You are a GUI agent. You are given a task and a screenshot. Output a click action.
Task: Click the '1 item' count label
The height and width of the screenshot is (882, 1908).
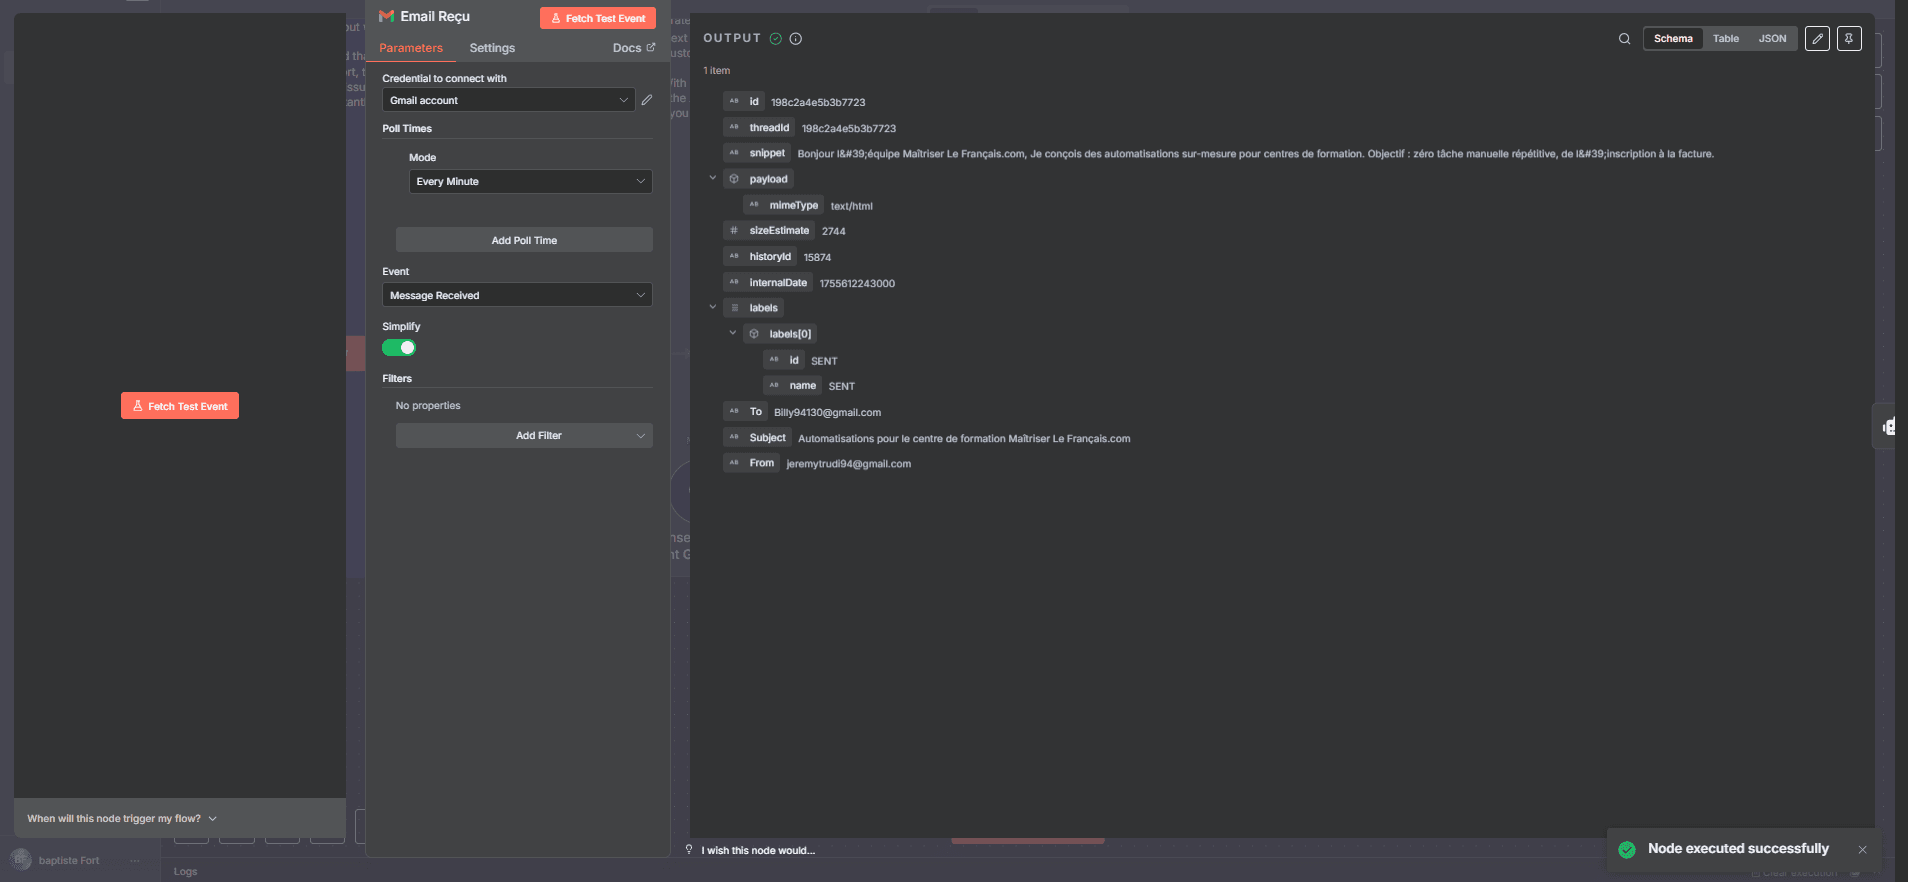point(717,71)
